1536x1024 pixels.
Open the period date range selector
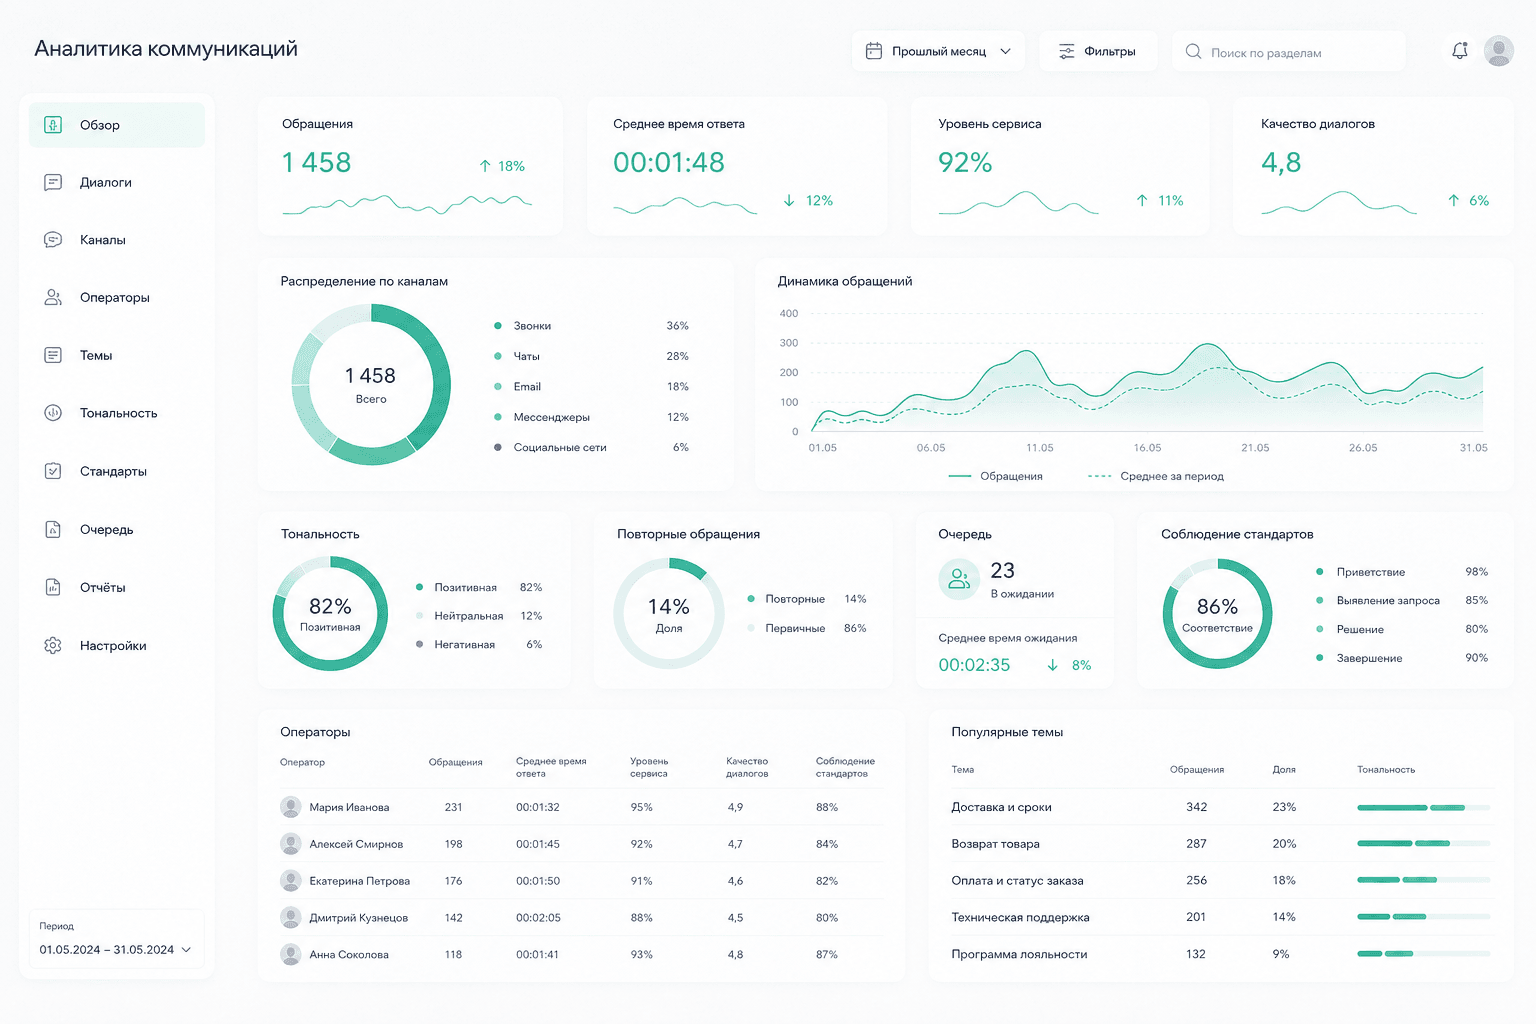click(115, 950)
